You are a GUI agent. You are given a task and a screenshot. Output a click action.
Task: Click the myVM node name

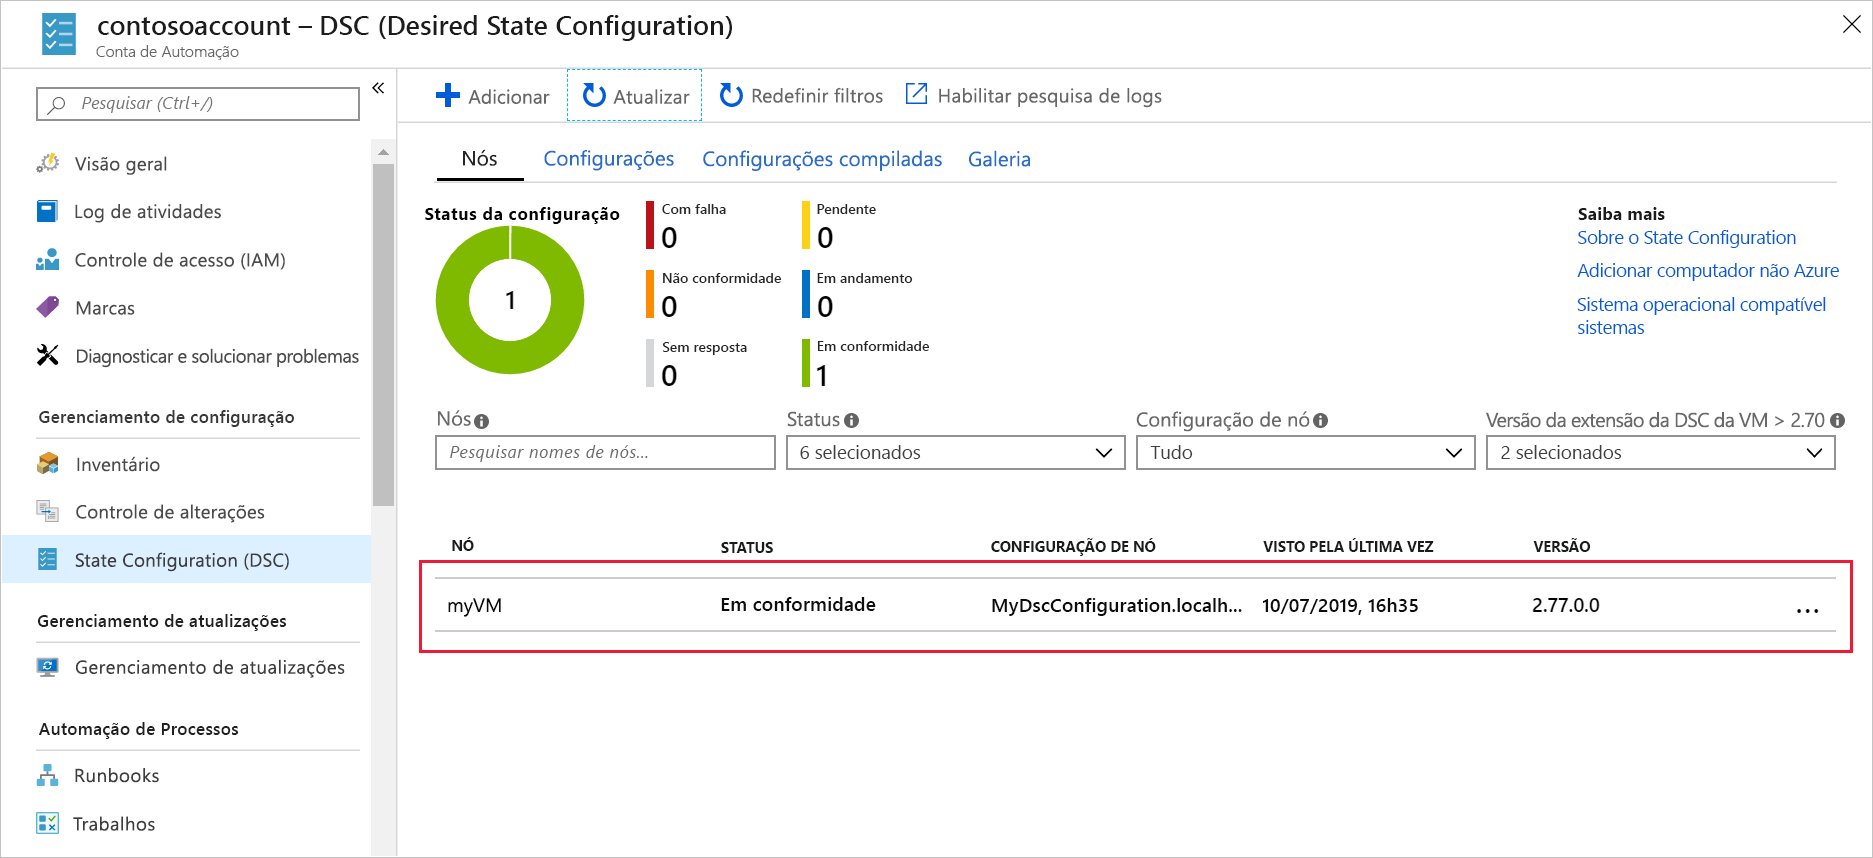click(x=474, y=605)
